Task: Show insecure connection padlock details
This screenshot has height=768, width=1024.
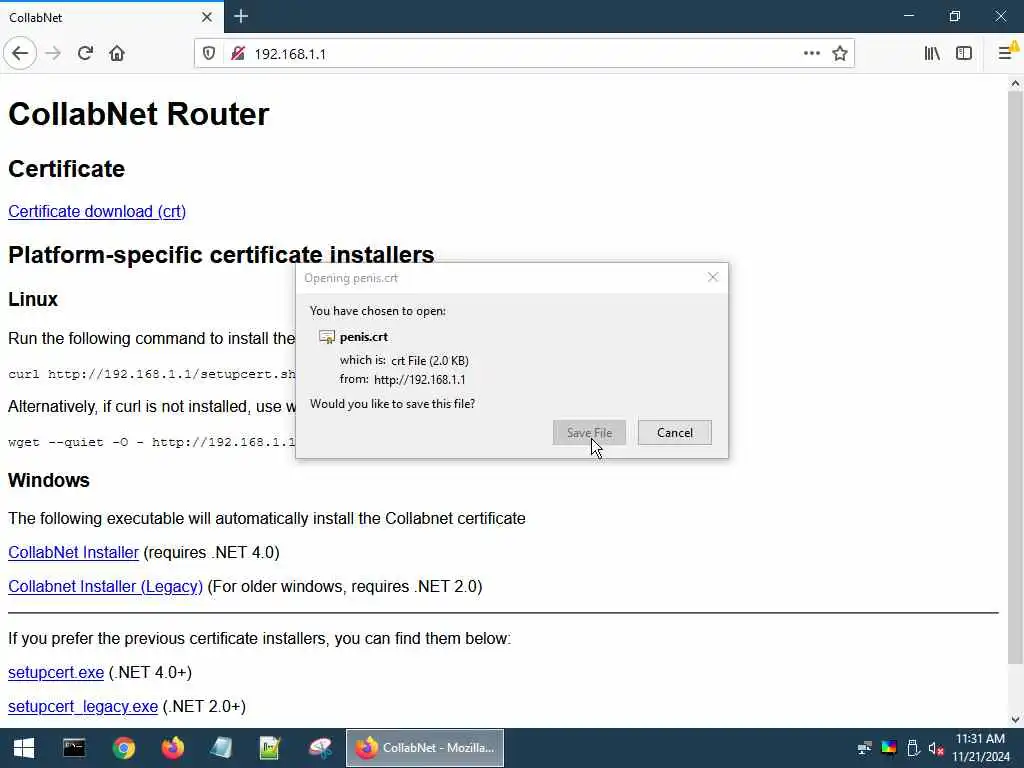Action: 238,54
